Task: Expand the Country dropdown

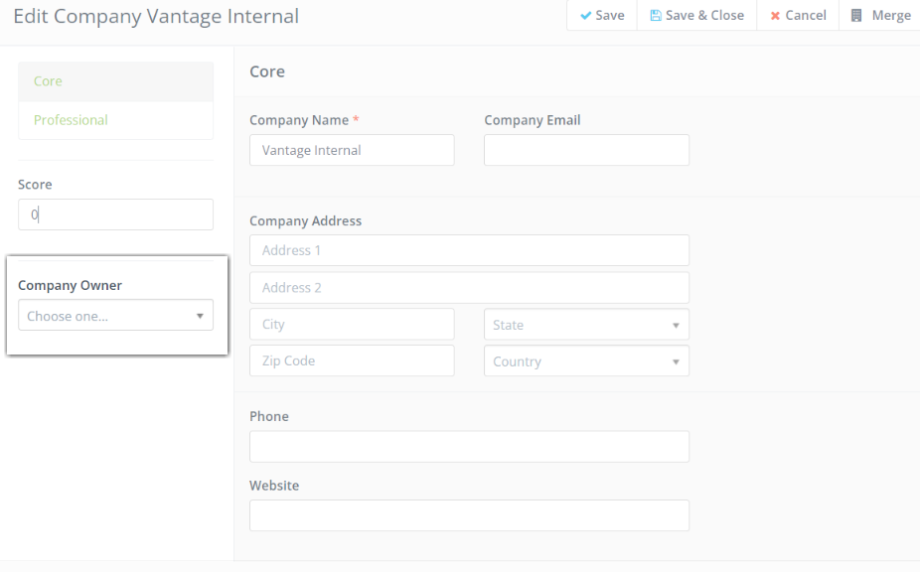Action: coord(586,361)
